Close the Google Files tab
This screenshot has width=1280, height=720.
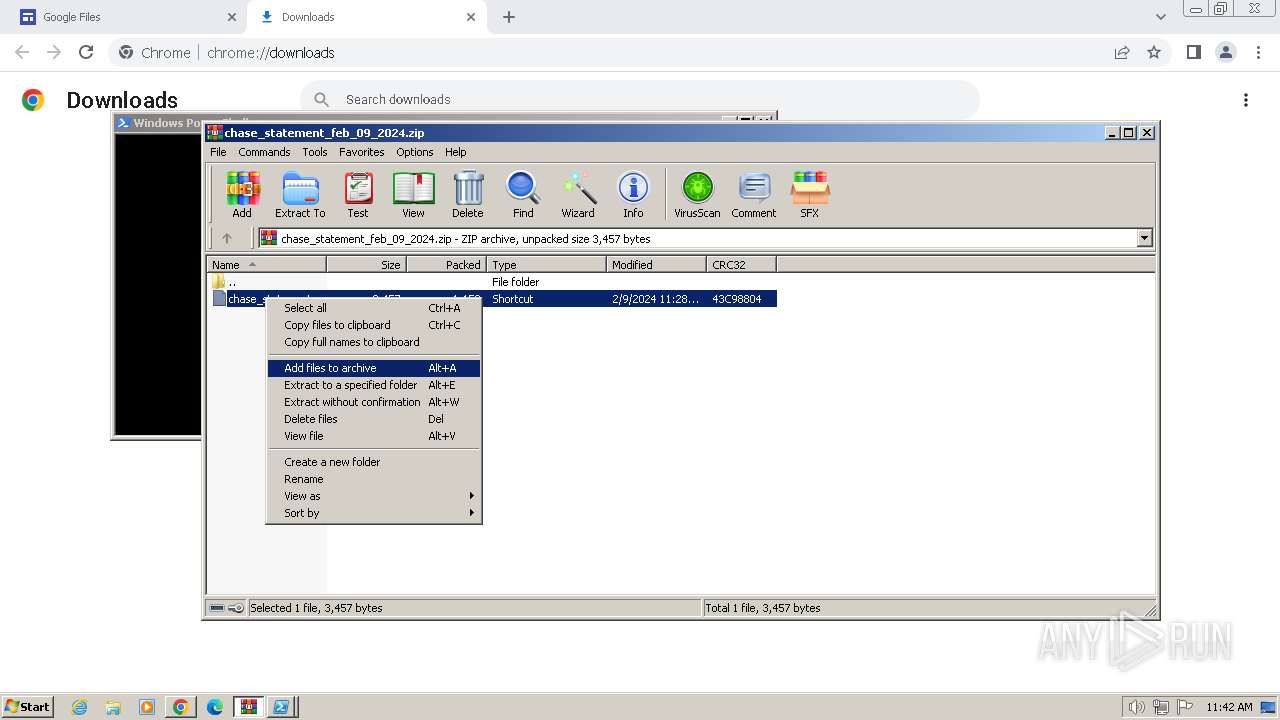pos(232,17)
